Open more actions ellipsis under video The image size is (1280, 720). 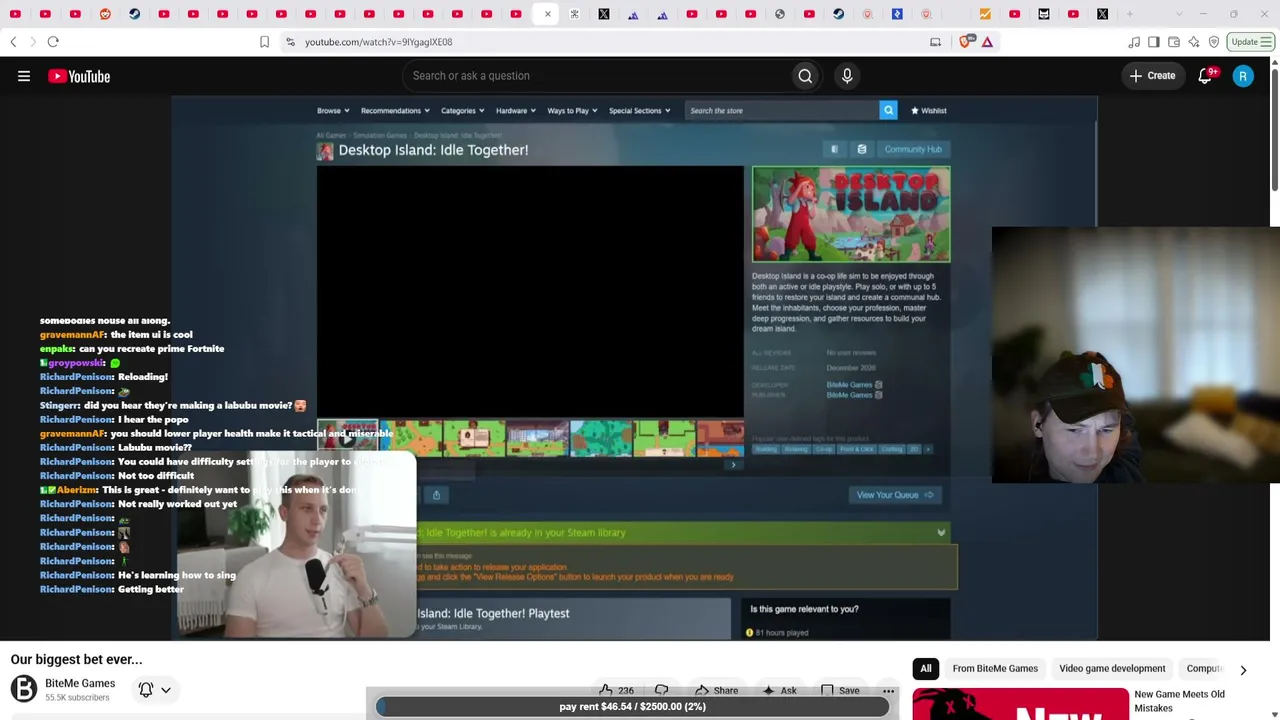[888, 690]
